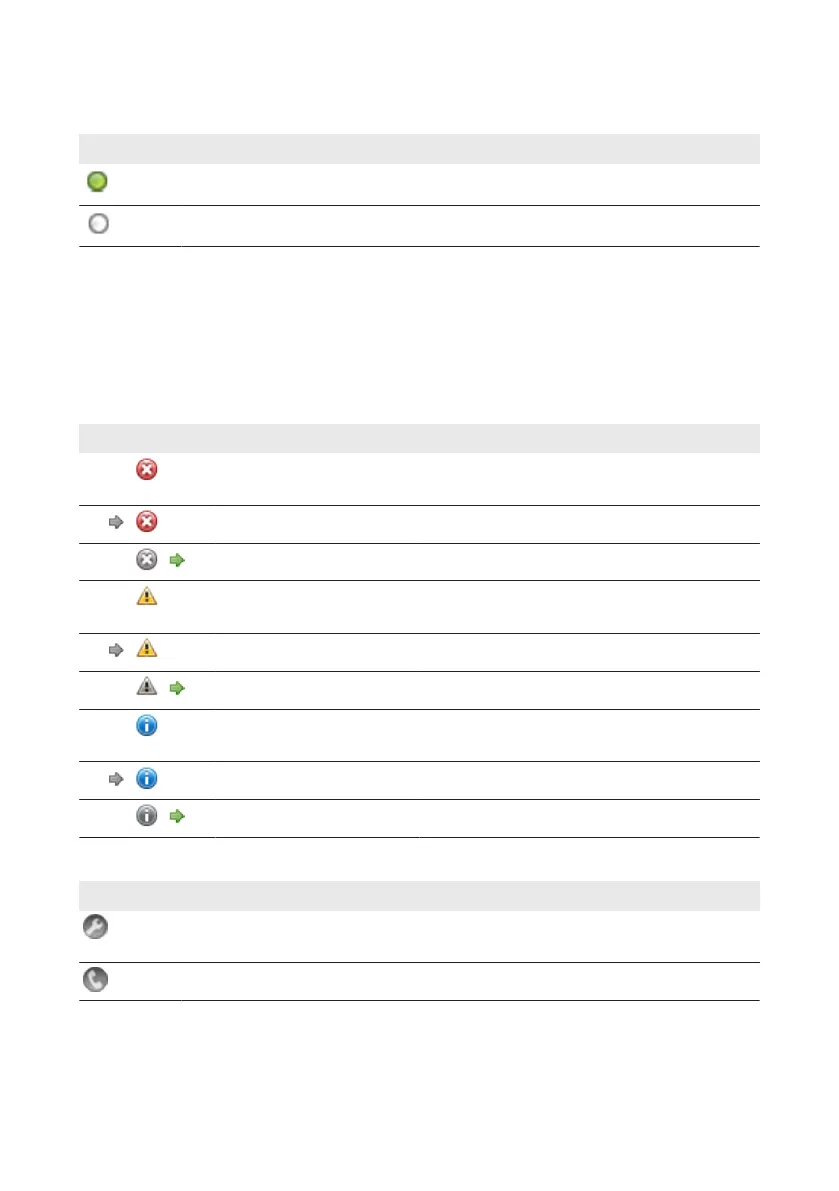This screenshot has height=1191, width=839.
Task: Click the gray cleared info icon
Action: point(147,816)
